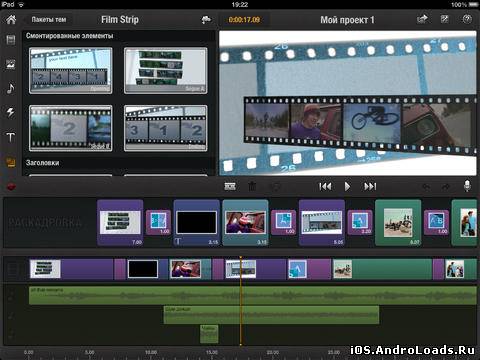Open project settings edit icon
The image size is (480, 360).
pyautogui.click(x=445, y=19)
